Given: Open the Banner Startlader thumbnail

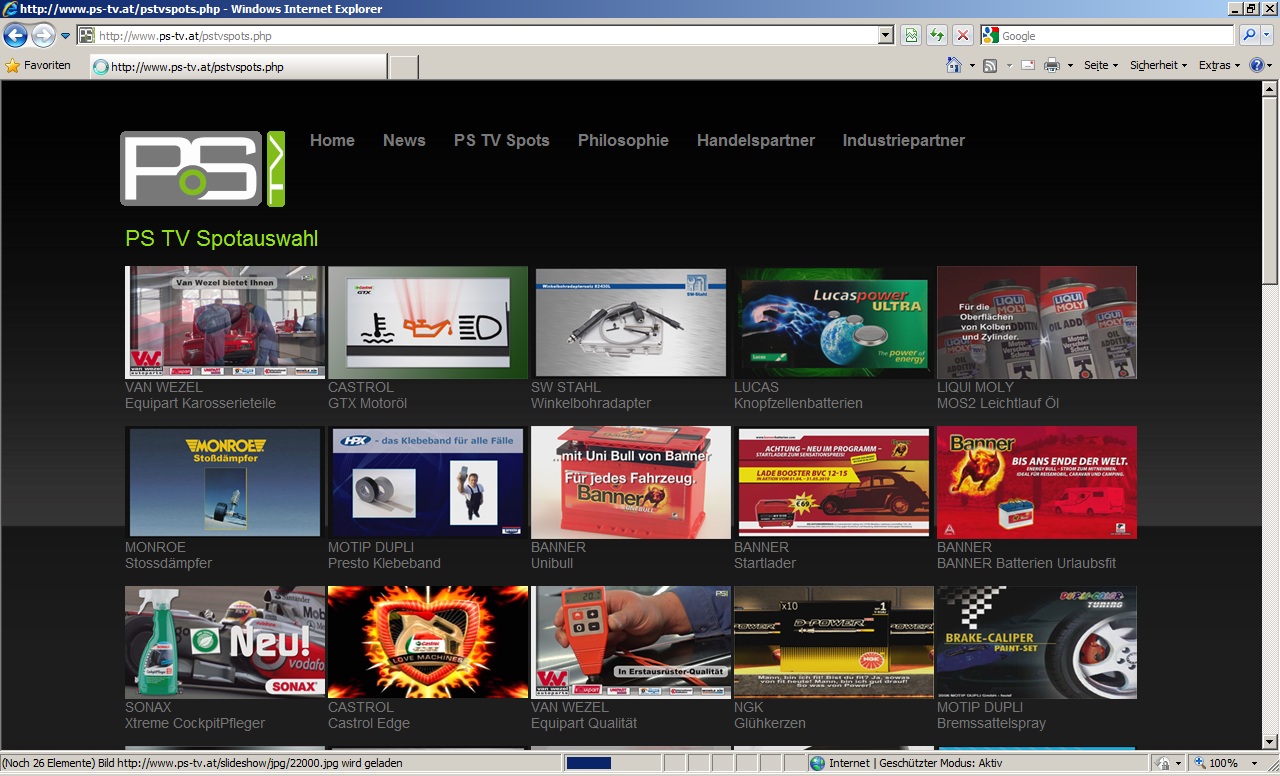Looking at the screenshot, I should (x=834, y=482).
